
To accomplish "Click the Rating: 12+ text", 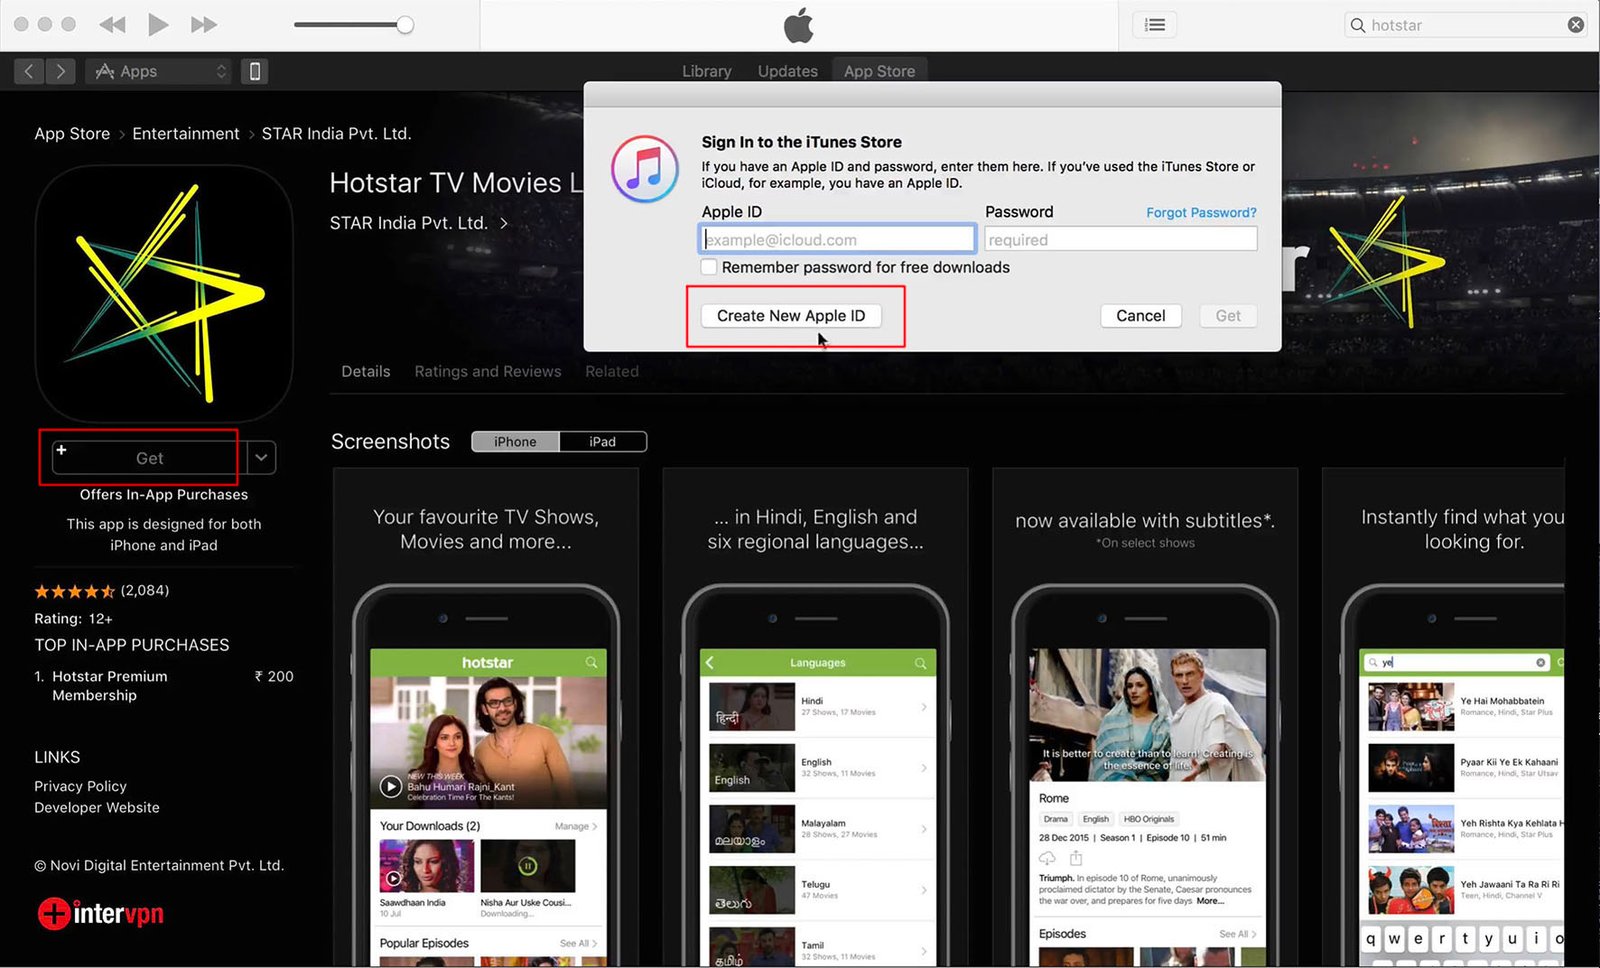I will [73, 618].
